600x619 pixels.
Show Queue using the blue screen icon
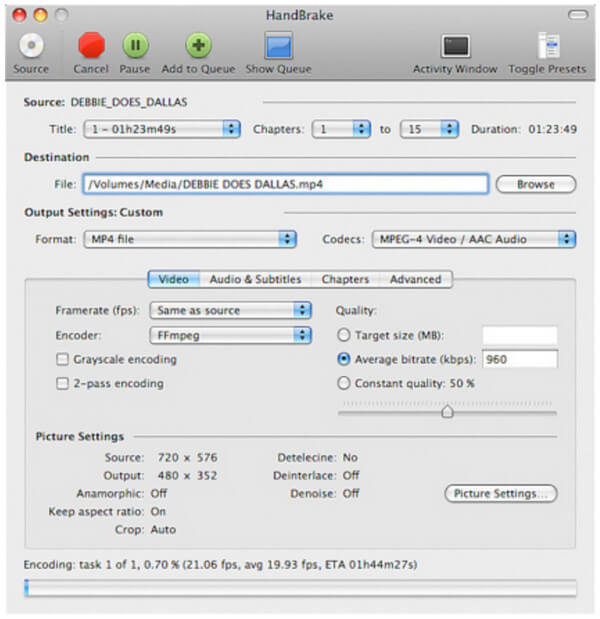[278, 46]
